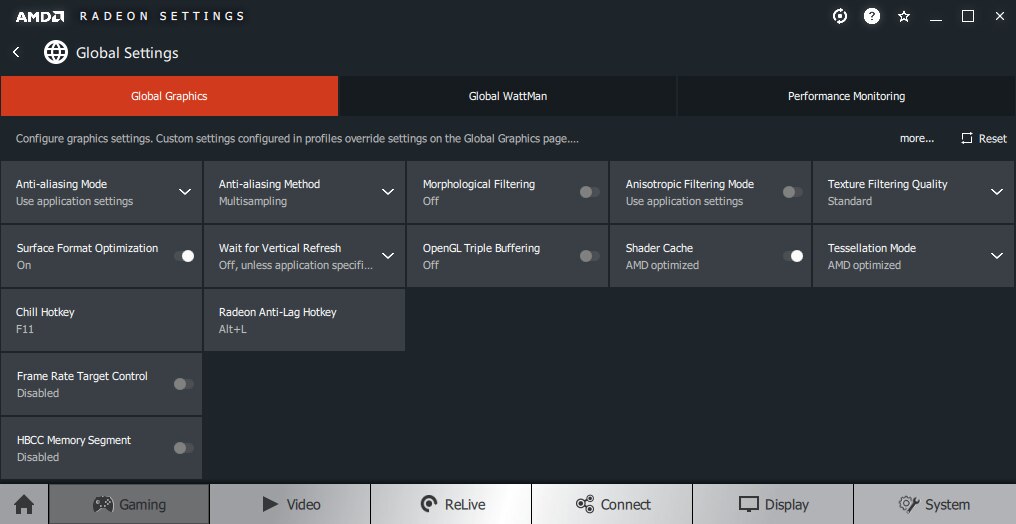
Task: Open the Video section label
Action: (303, 504)
